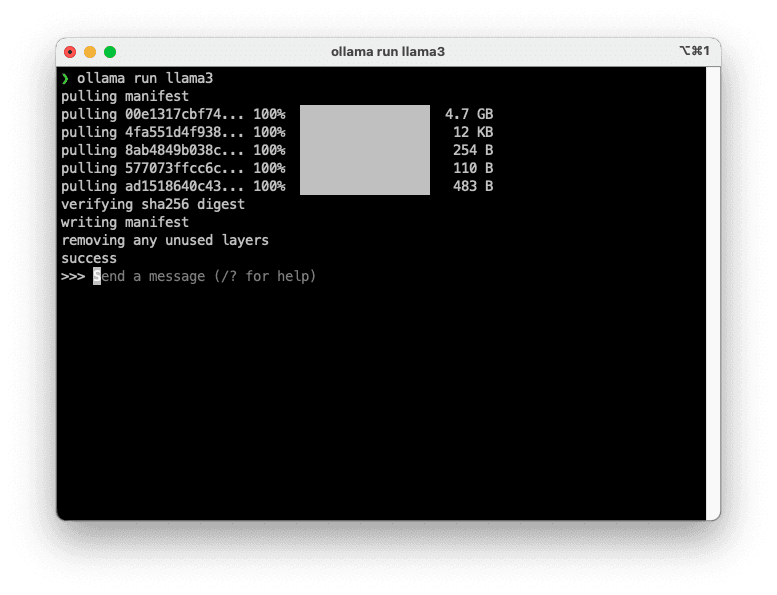The width and height of the screenshot is (777, 595).
Task: Click the 'success' status line
Action: point(89,258)
